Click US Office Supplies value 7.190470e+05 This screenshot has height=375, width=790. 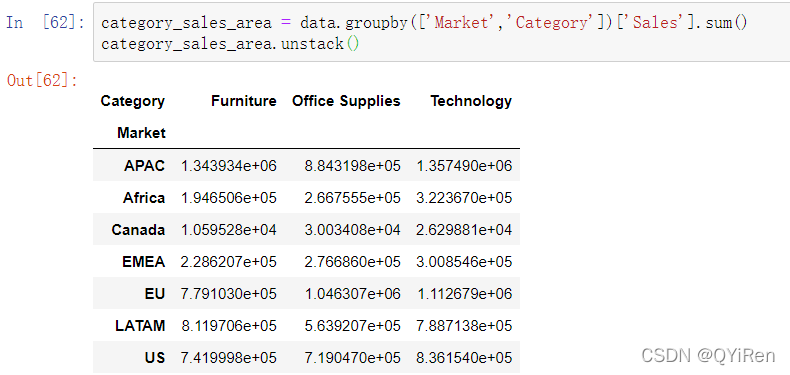click(x=353, y=358)
